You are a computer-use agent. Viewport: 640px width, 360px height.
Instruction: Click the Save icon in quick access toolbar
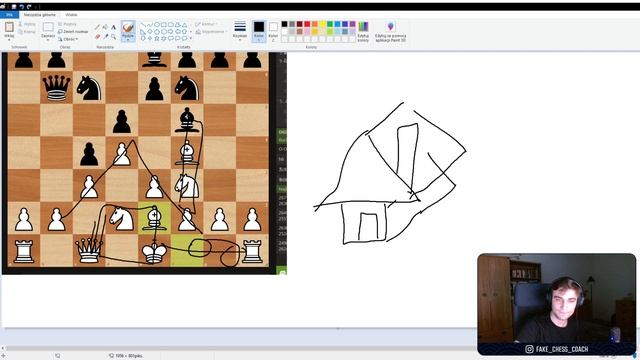13,7
